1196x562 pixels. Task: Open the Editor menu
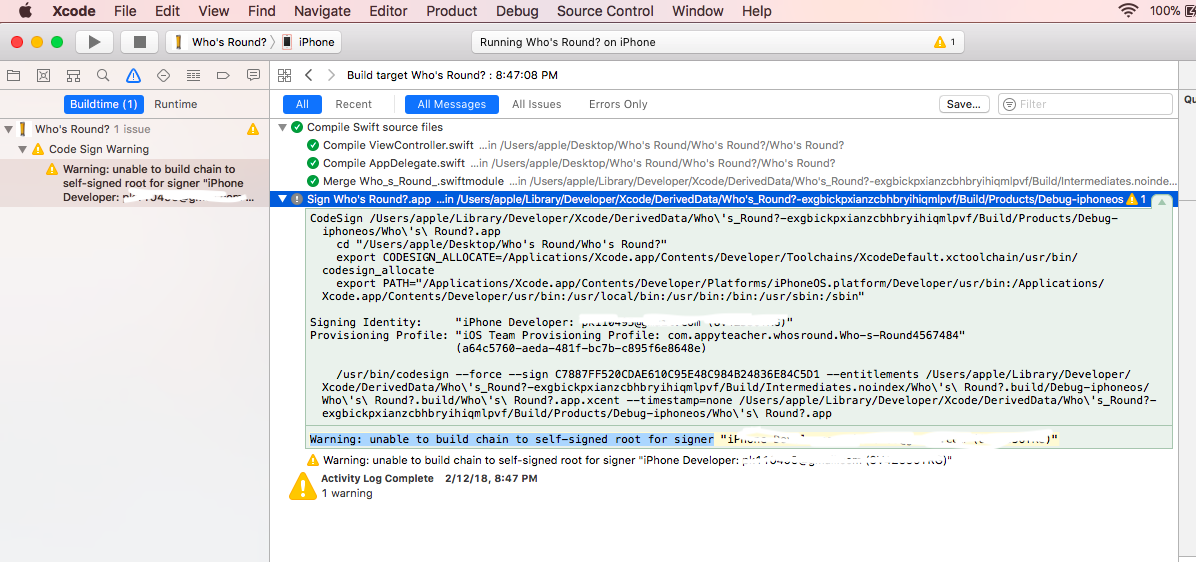388,11
